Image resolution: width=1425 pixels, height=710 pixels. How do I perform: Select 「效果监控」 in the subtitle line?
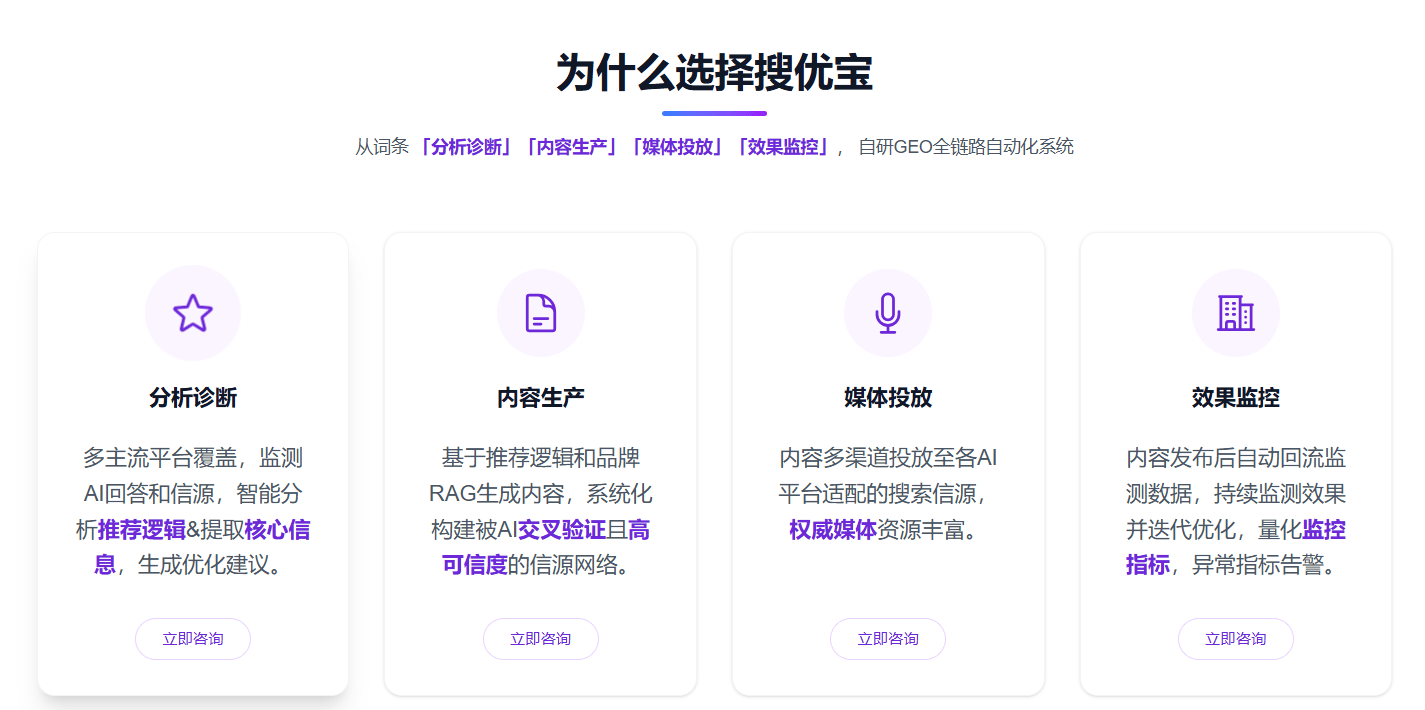tap(782, 147)
